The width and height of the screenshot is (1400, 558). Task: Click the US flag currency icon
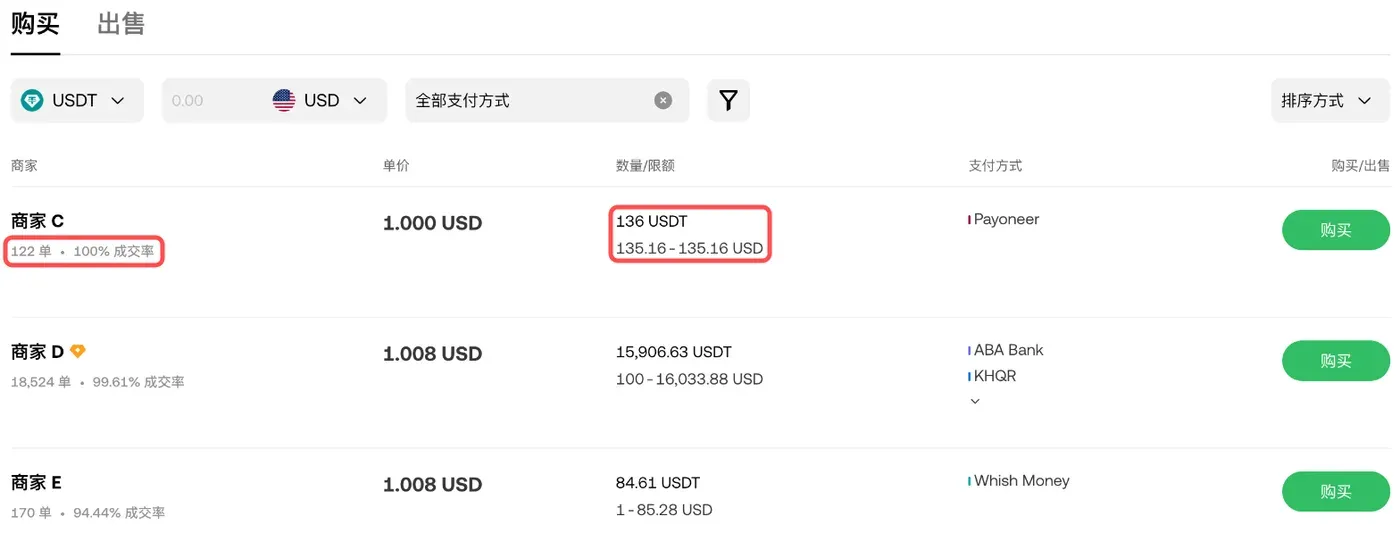click(284, 100)
